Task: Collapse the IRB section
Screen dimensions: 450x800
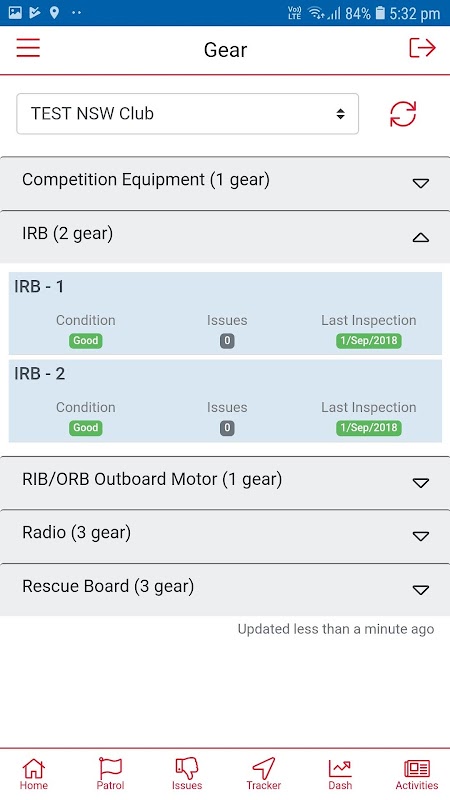Action: [x=225, y=236]
